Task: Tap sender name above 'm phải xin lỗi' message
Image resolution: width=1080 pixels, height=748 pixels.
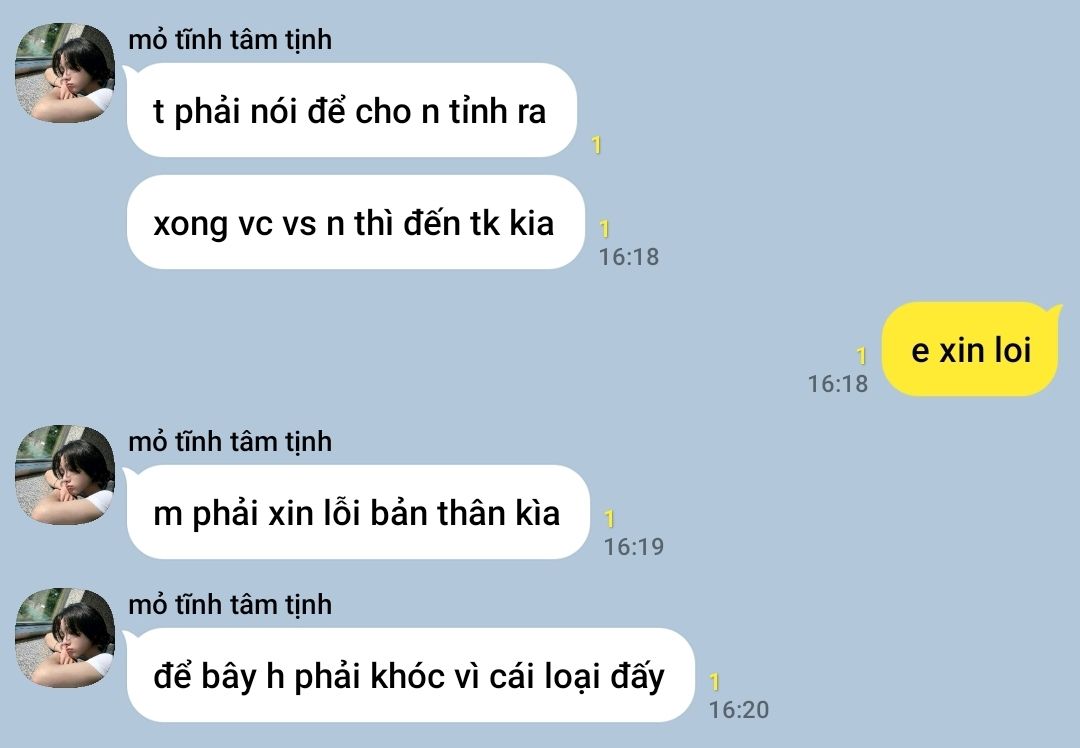Action: [x=230, y=441]
